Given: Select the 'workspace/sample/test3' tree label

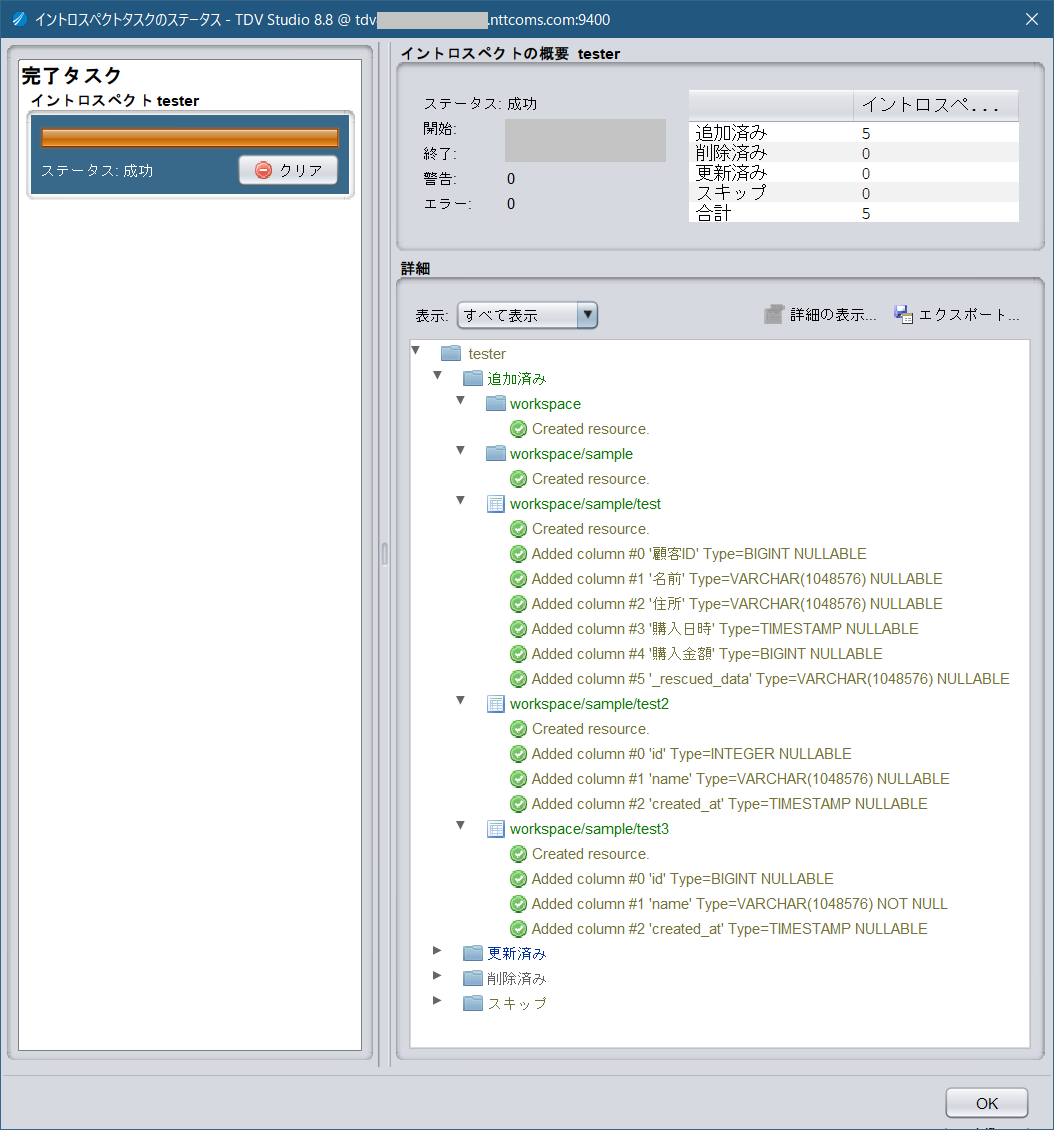Looking at the screenshot, I should click(x=589, y=829).
